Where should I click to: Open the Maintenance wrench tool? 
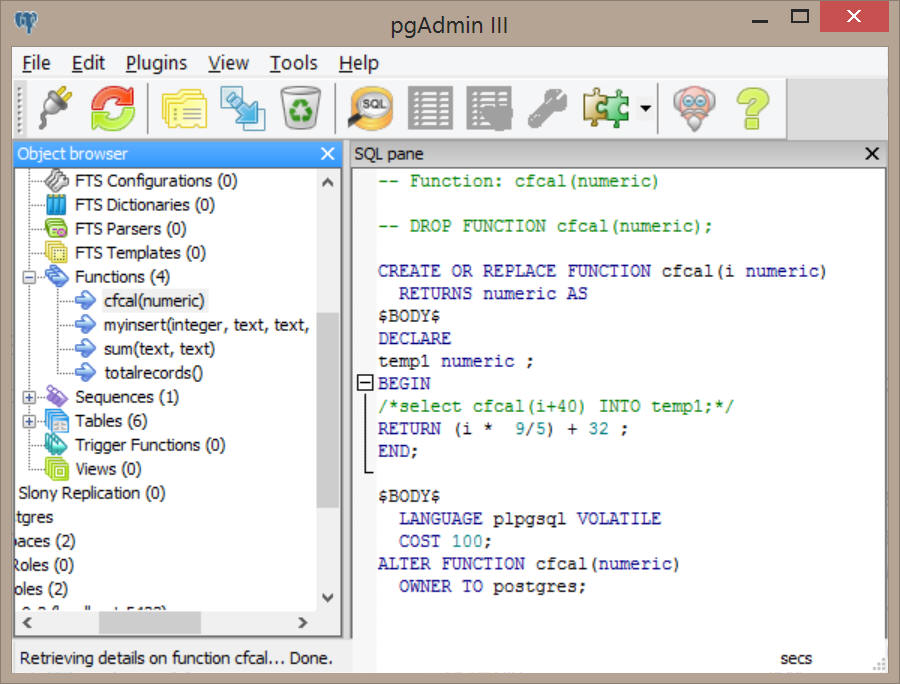(x=547, y=108)
